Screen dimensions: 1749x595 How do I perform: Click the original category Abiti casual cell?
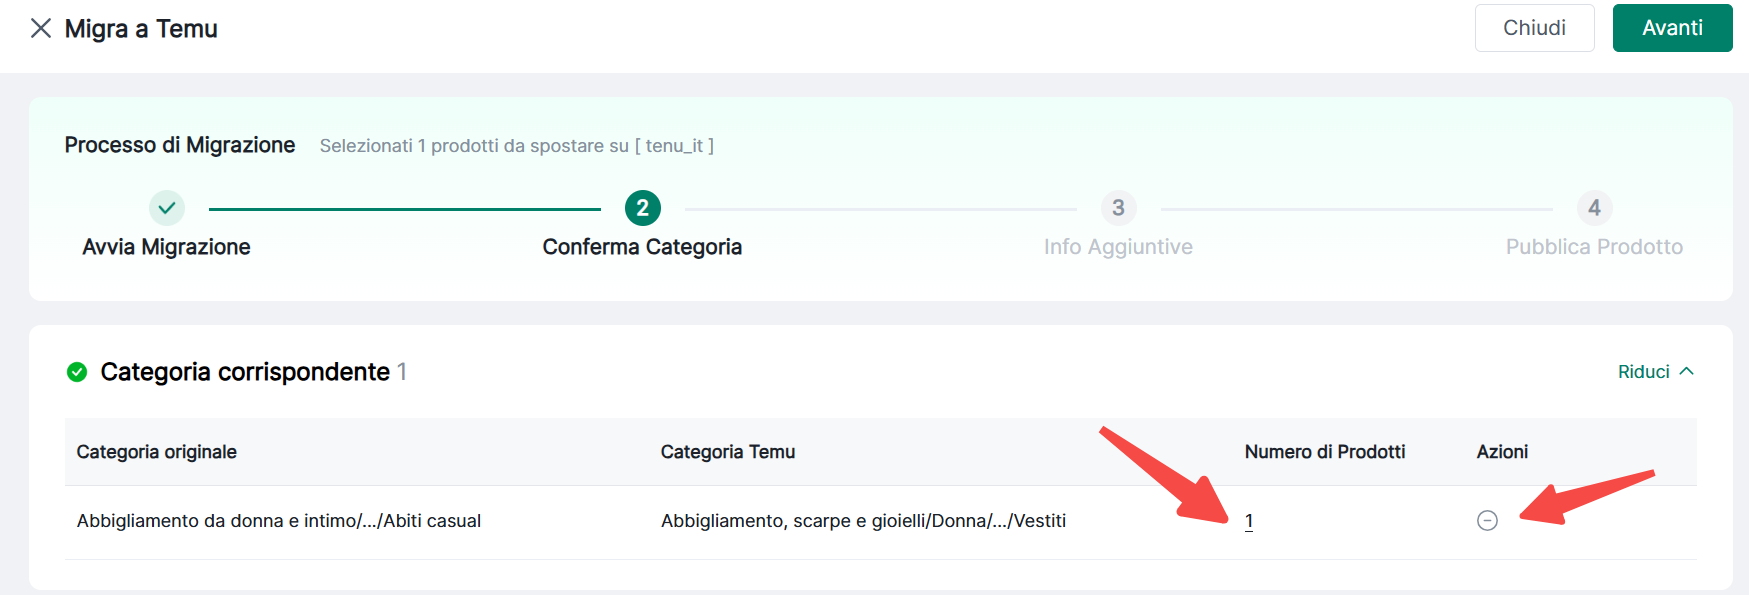pyautogui.click(x=279, y=521)
